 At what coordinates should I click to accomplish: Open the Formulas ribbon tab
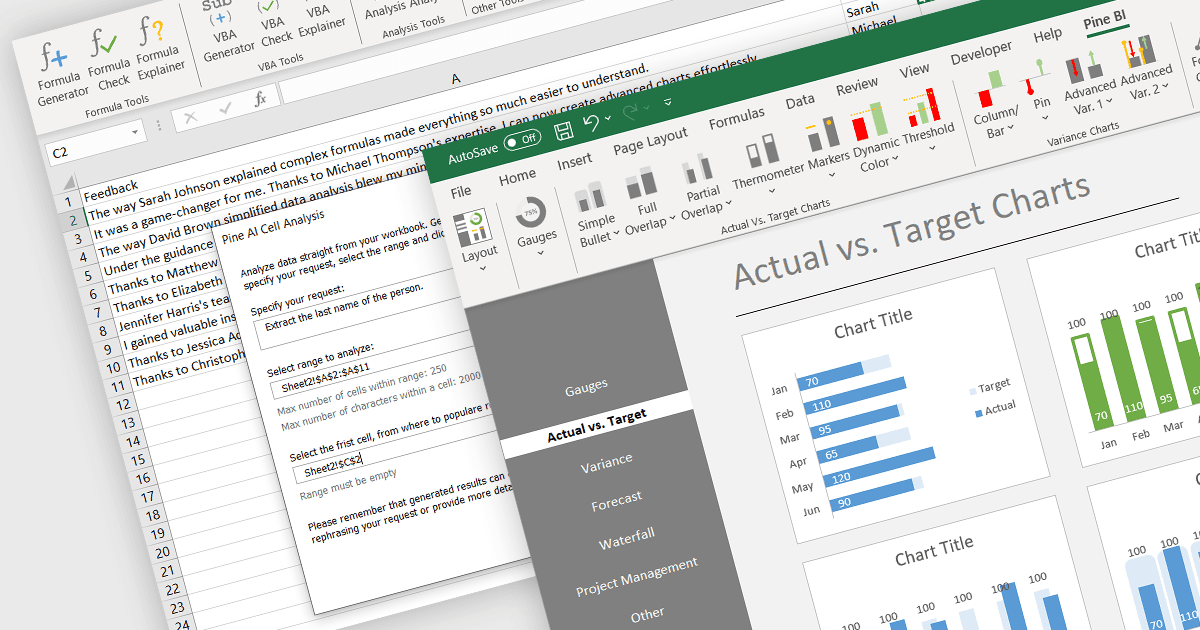[737, 117]
